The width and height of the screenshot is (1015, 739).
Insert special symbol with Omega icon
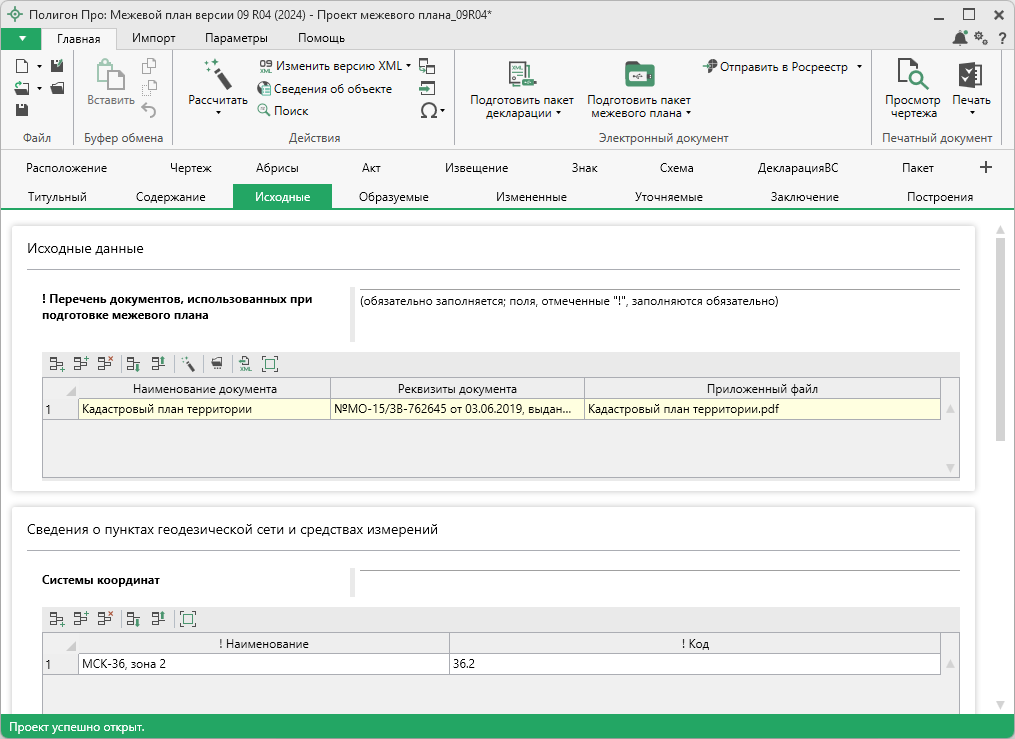coord(430,111)
